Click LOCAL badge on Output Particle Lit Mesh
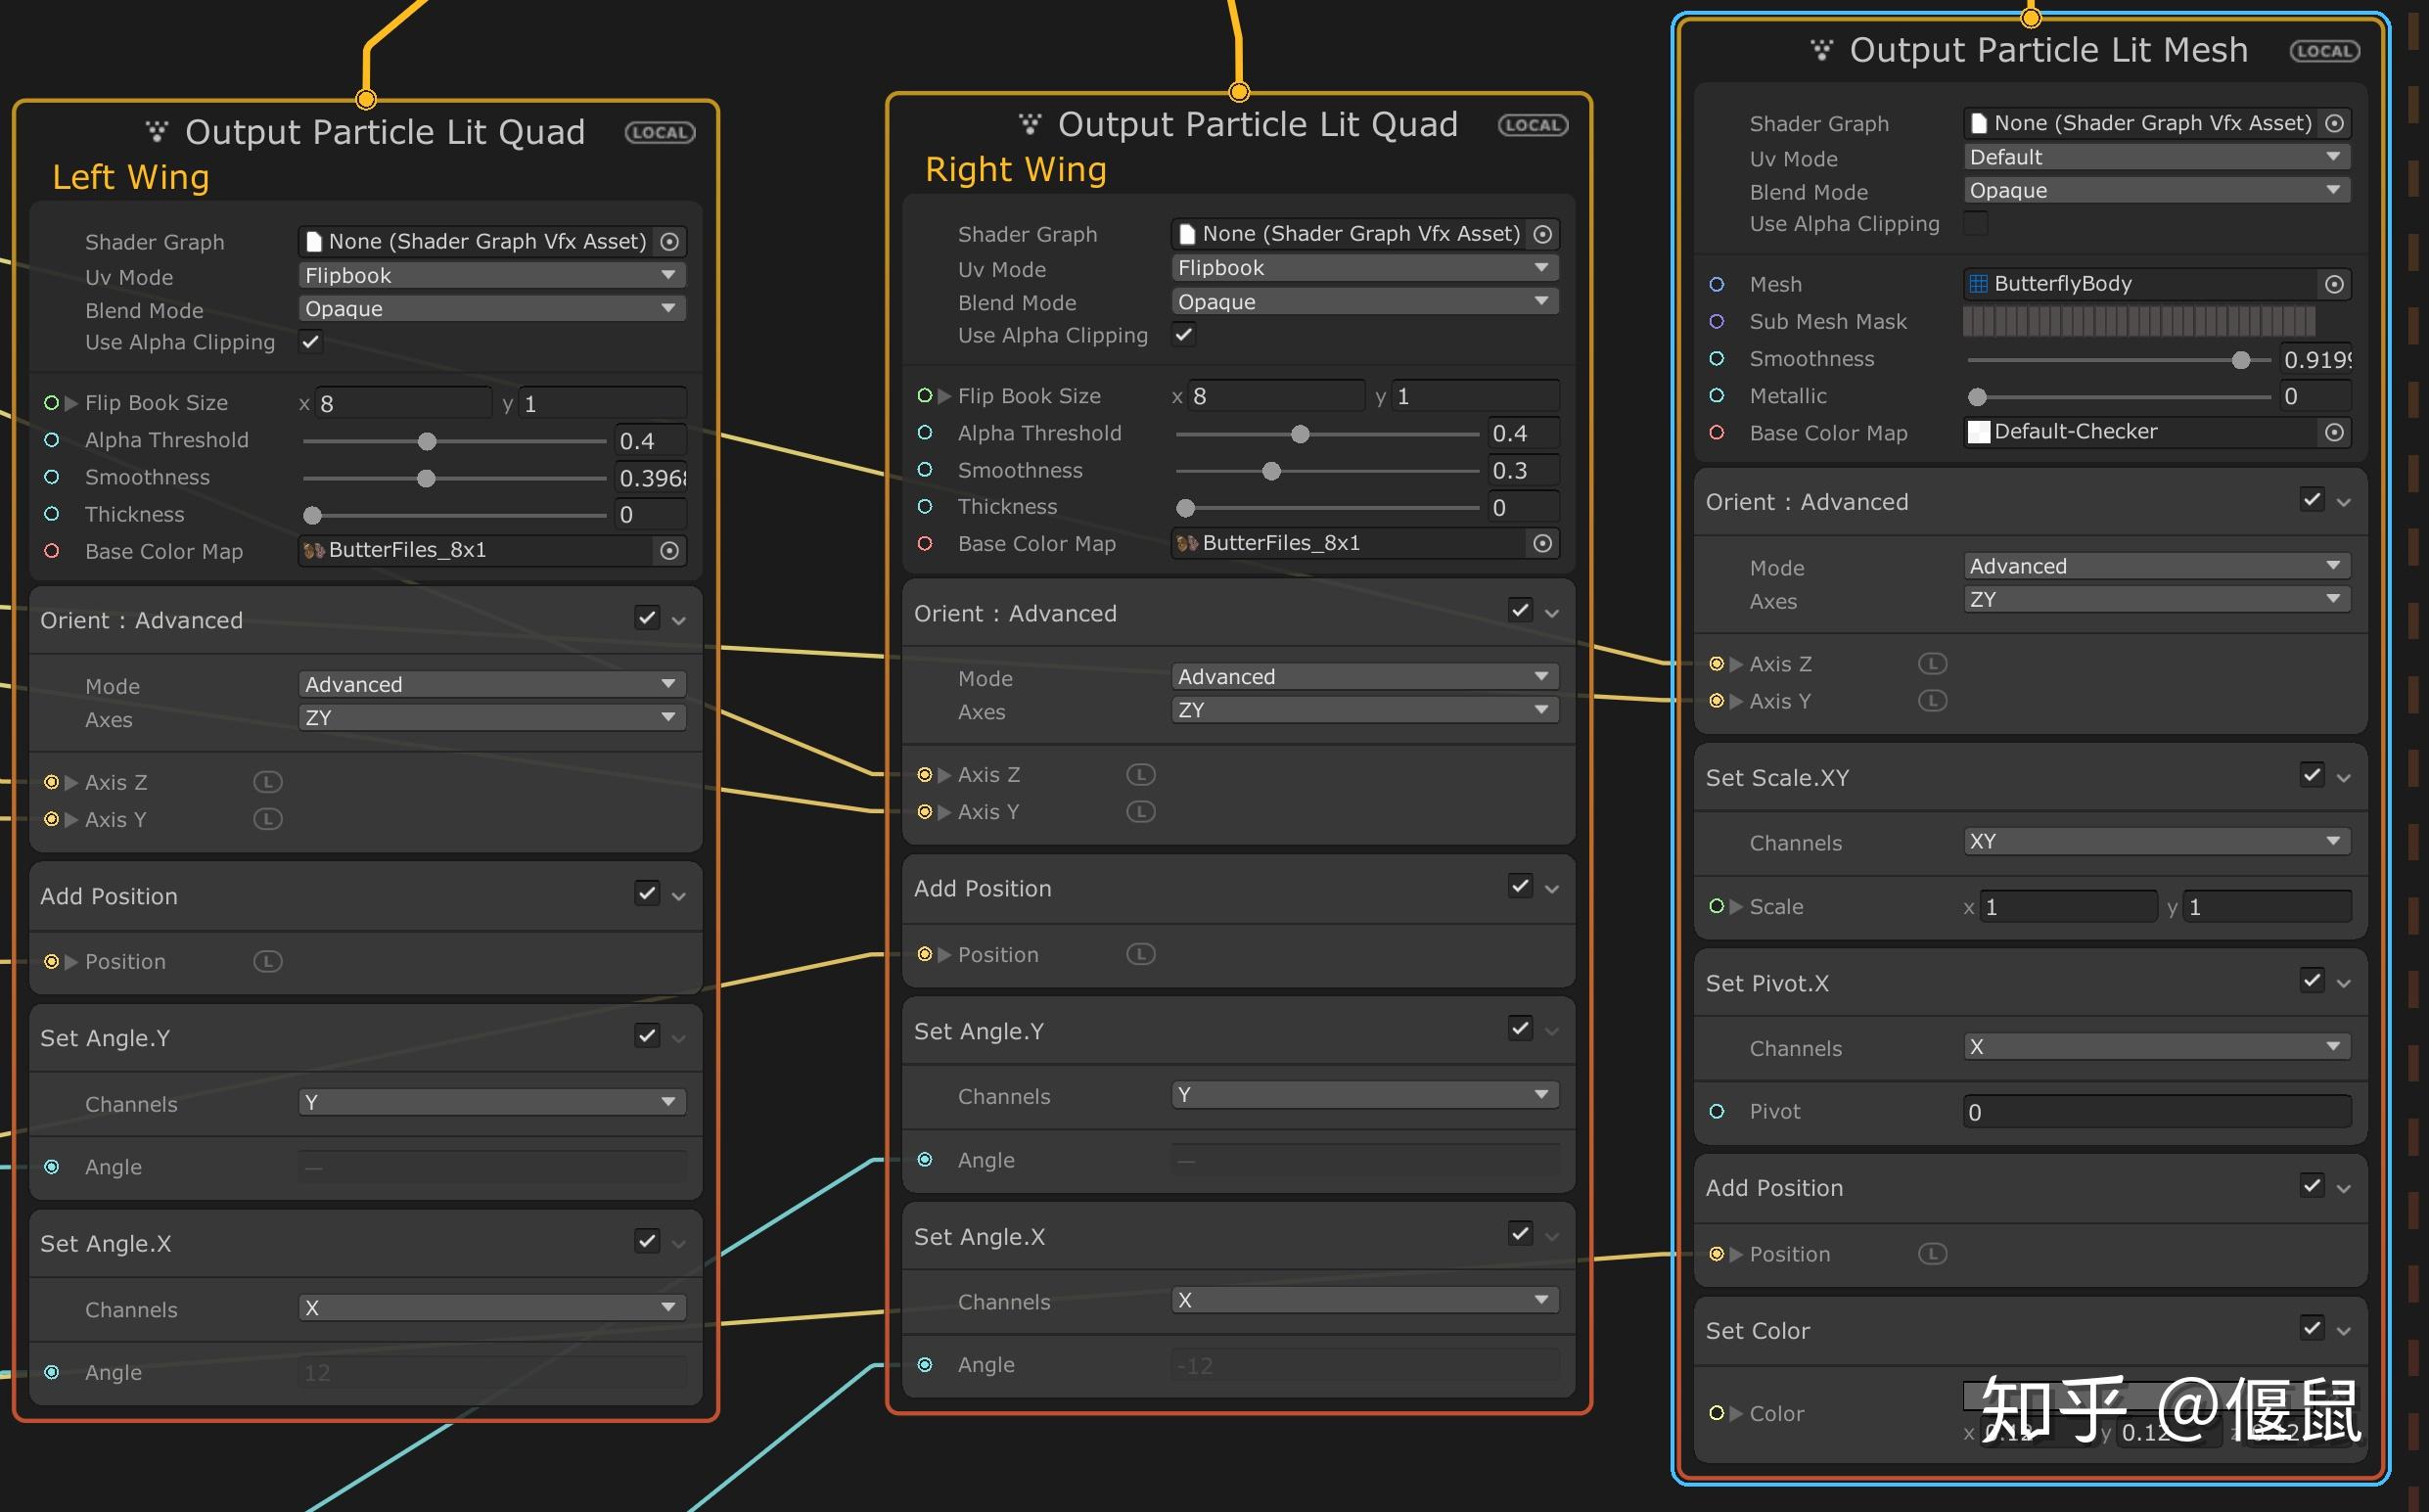The width and height of the screenshot is (2429, 1512). pyautogui.click(x=2324, y=51)
